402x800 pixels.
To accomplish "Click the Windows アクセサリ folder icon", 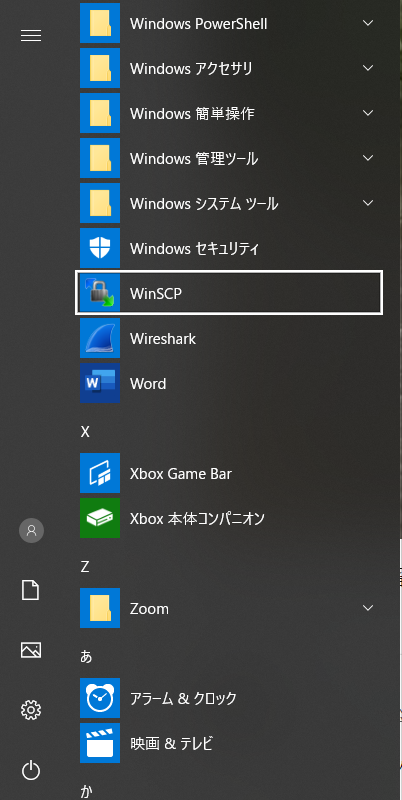I will click(100, 68).
